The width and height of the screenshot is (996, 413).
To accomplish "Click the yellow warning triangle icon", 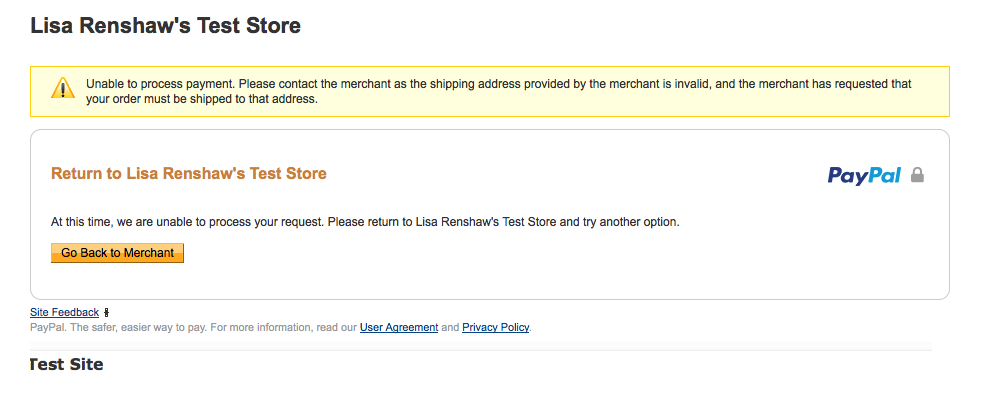I will (63, 88).
